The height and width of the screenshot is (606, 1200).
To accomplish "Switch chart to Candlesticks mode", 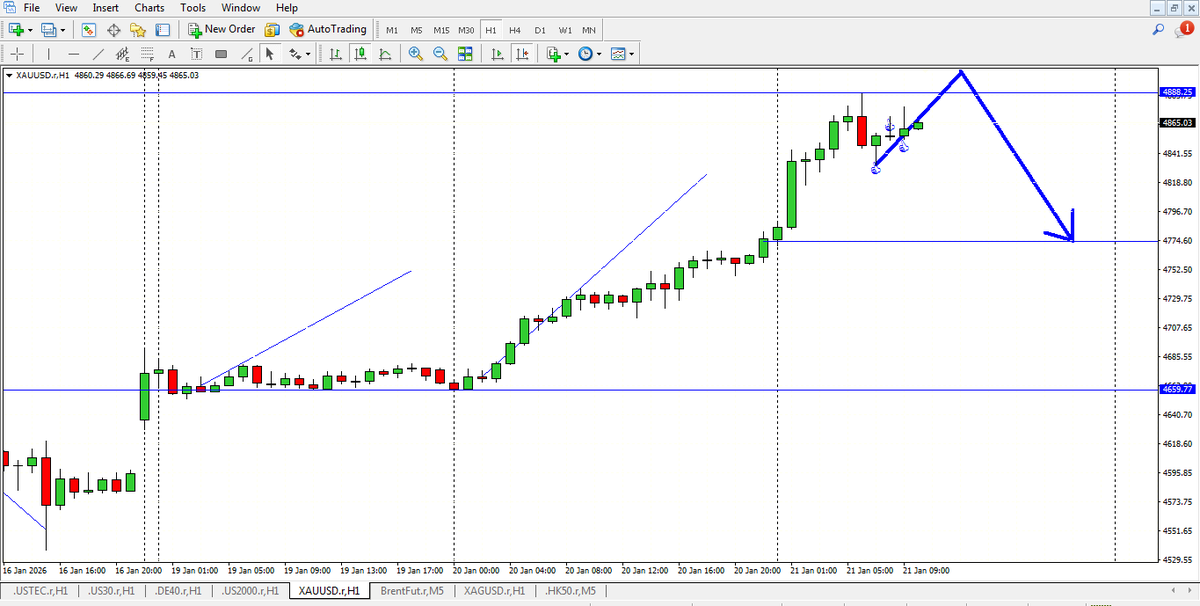I will coord(360,54).
